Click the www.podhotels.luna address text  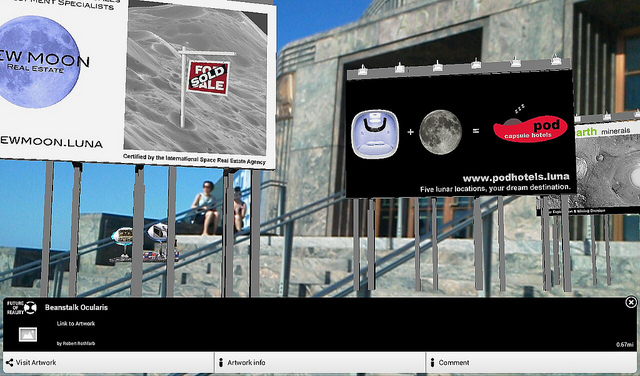[x=516, y=178]
